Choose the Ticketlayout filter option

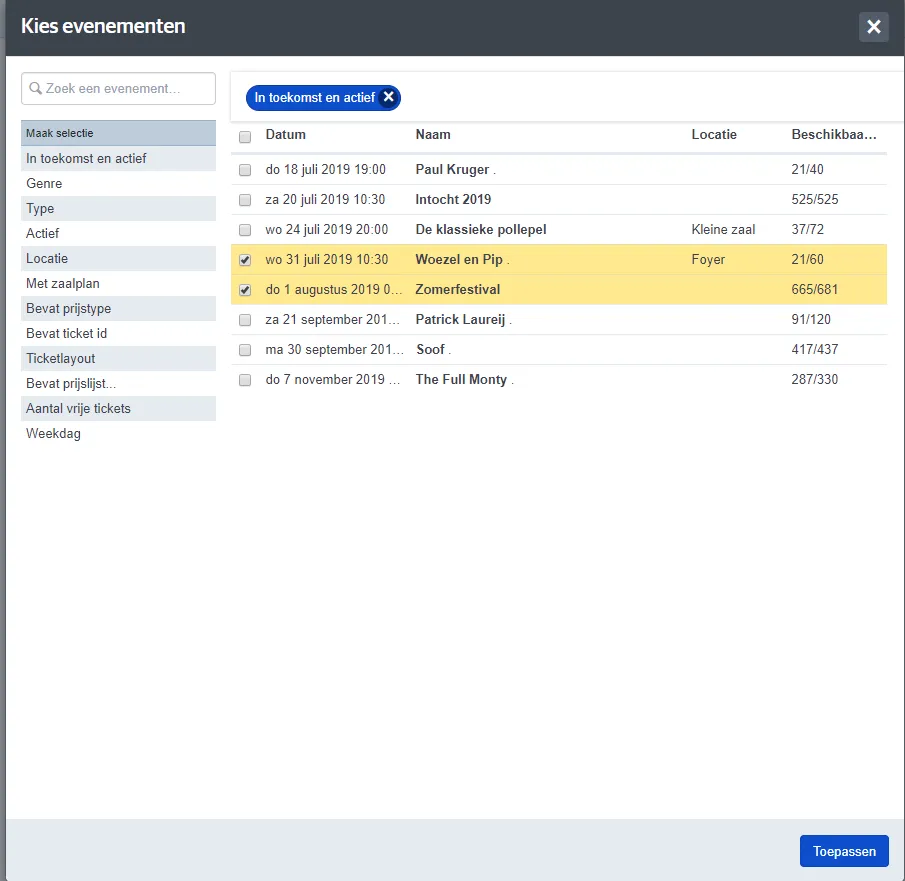[118, 359]
